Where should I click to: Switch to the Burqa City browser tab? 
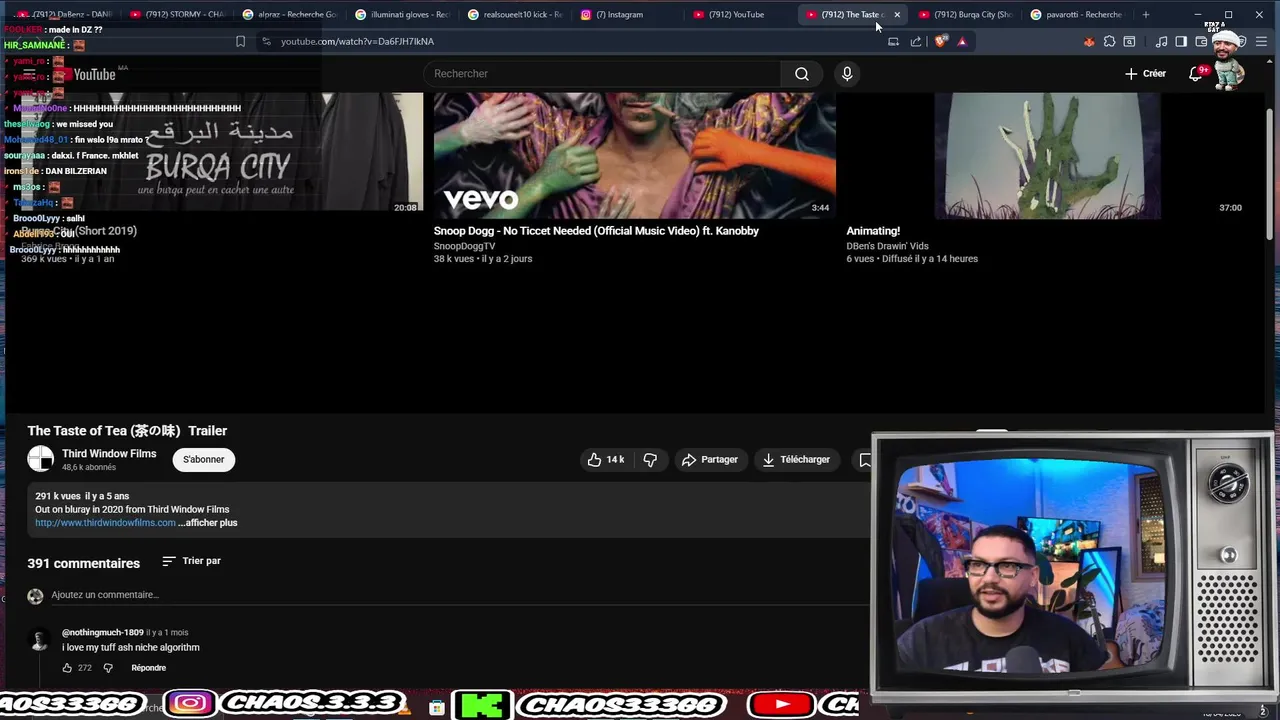pos(965,15)
